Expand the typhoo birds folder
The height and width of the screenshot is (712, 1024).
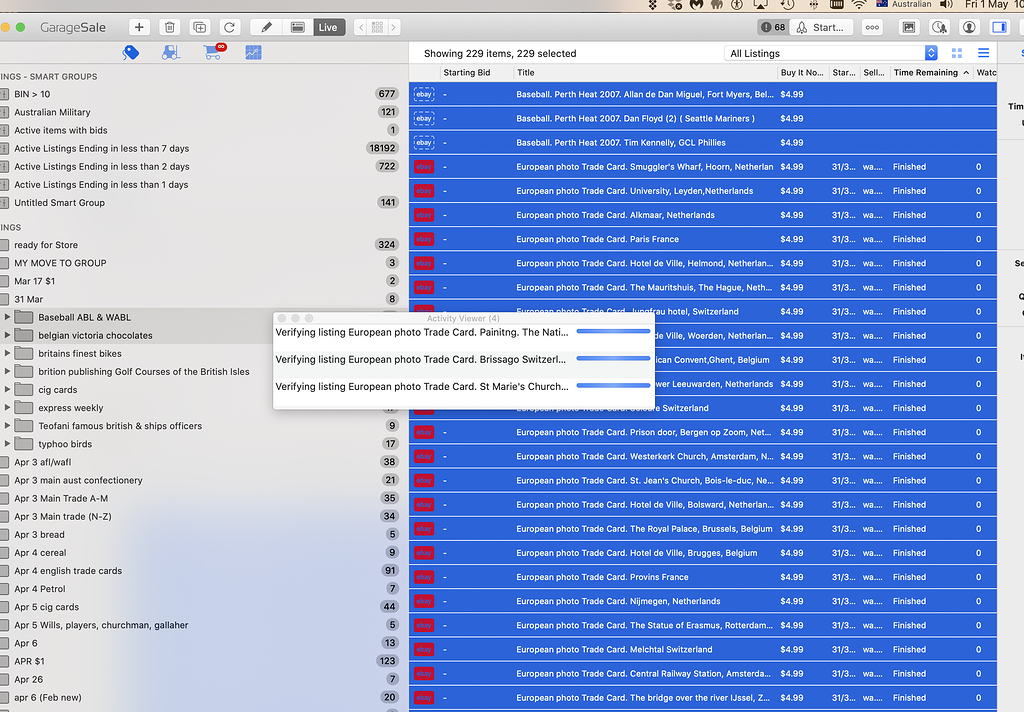[7, 444]
